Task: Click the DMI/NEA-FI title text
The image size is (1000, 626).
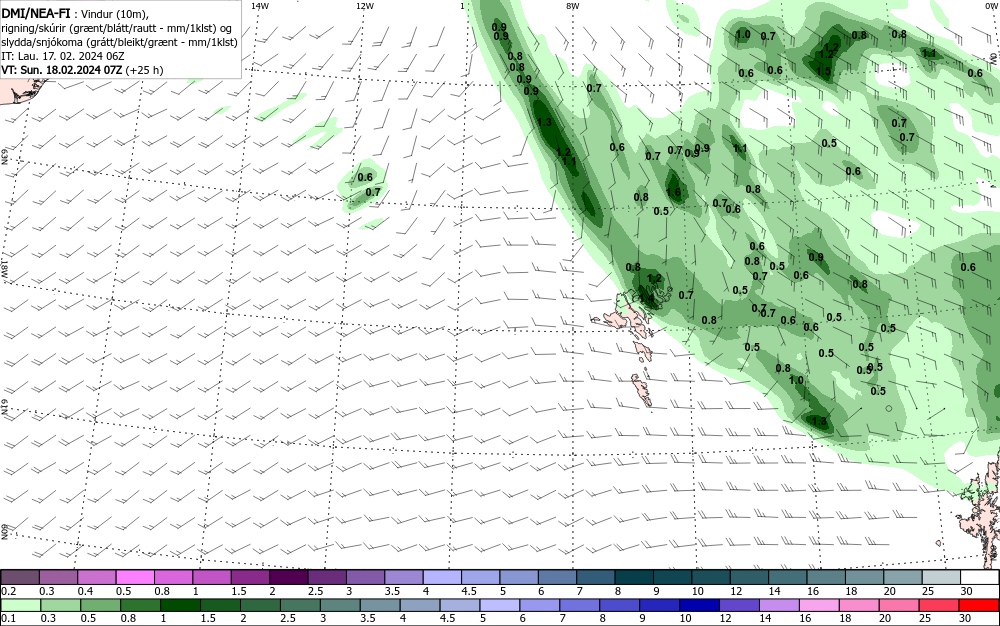Action: click(x=36, y=13)
